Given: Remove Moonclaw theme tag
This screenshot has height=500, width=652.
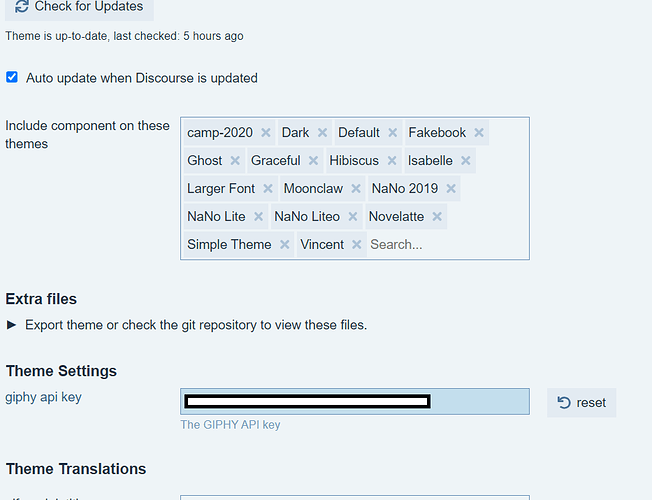Looking at the screenshot, I should pos(356,188).
